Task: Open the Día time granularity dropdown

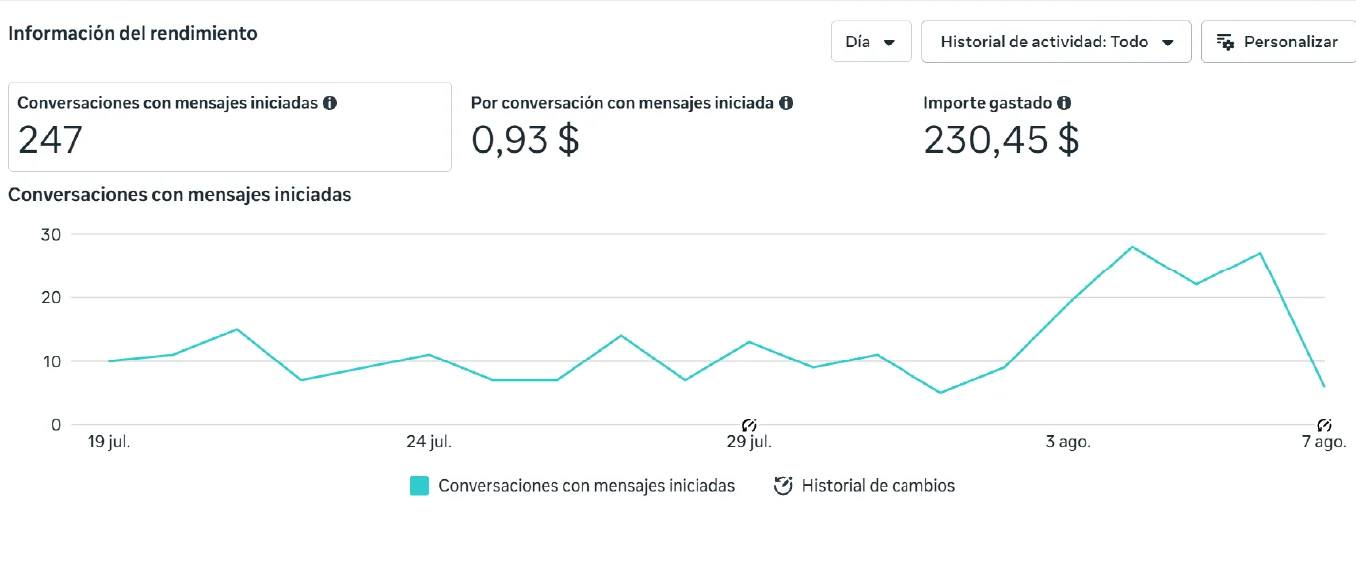Action: (871, 42)
